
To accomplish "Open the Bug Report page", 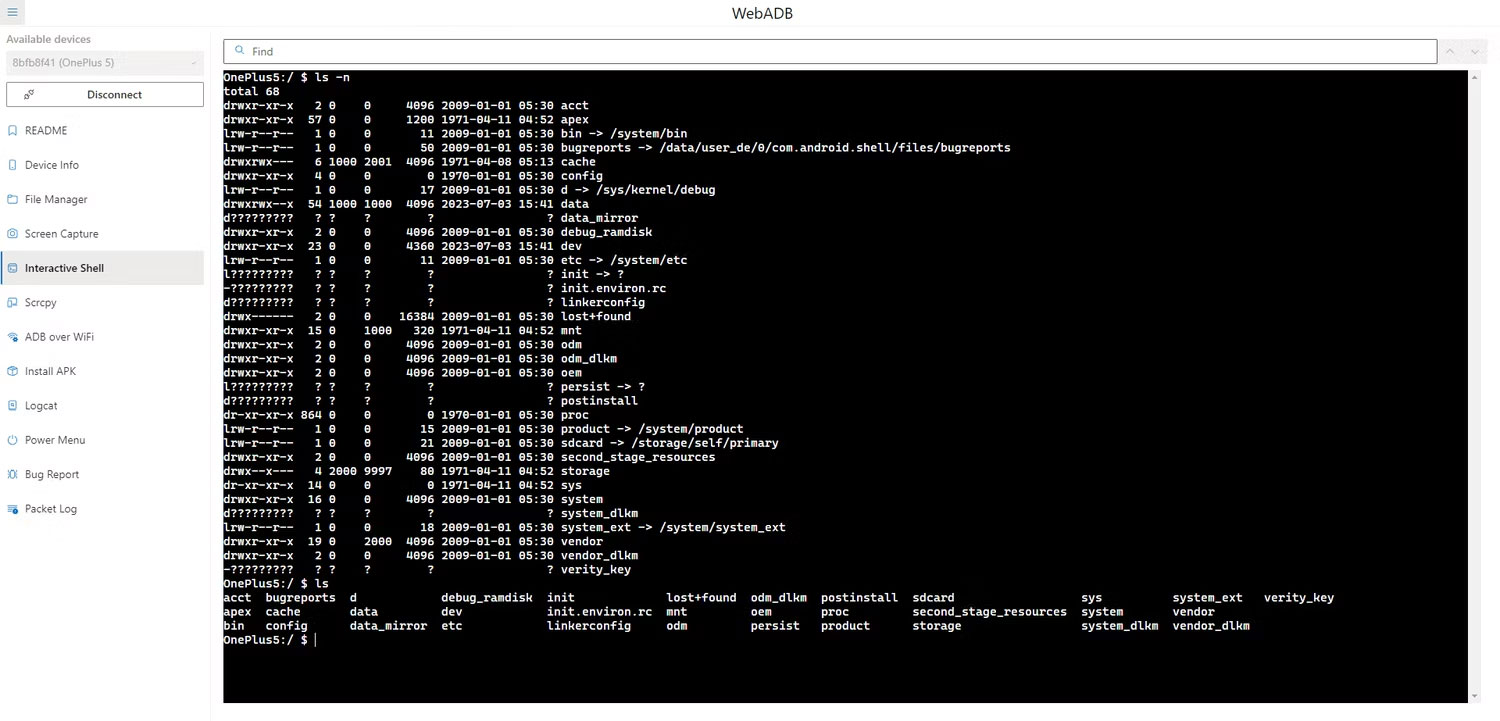I will (x=102, y=474).
